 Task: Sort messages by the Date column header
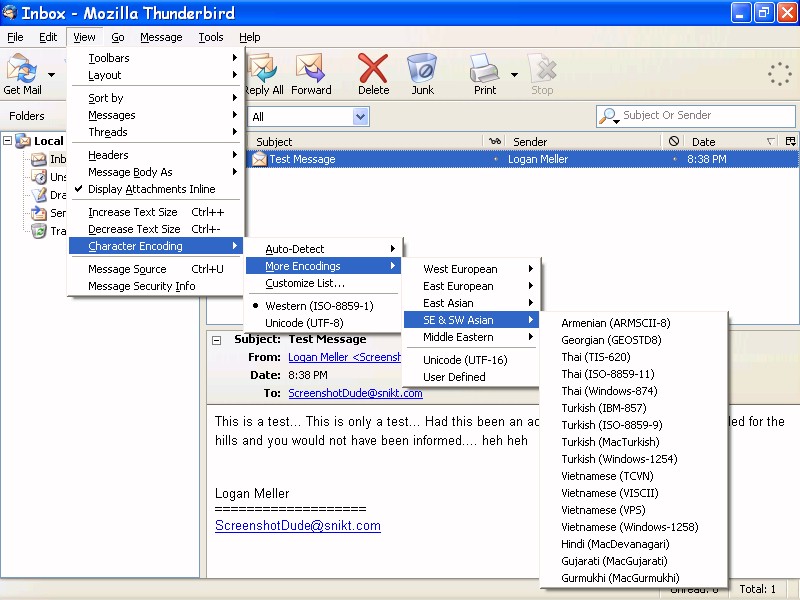tap(730, 141)
